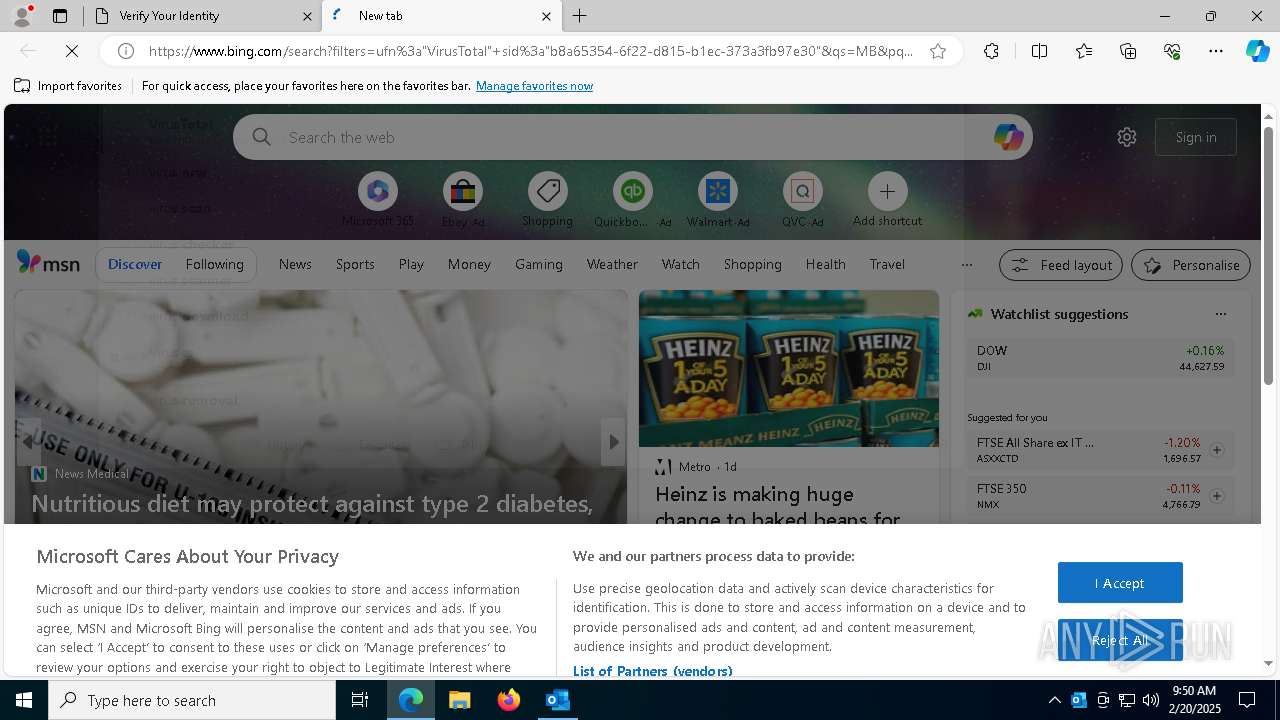Image resolution: width=1280 pixels, height=720 pixels.
Task: Open the Shopping section in msn nav
Action: pos(752,264)
